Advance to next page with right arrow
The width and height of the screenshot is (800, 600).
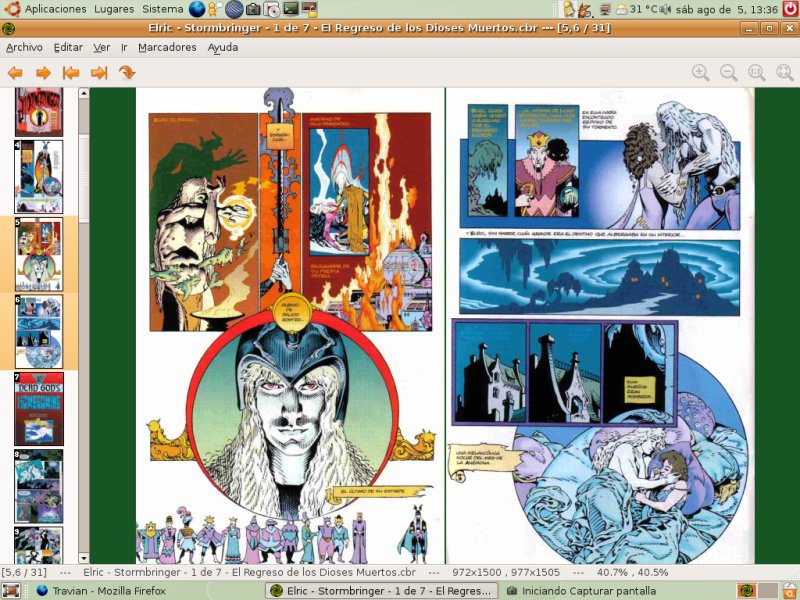click(43, 73)
